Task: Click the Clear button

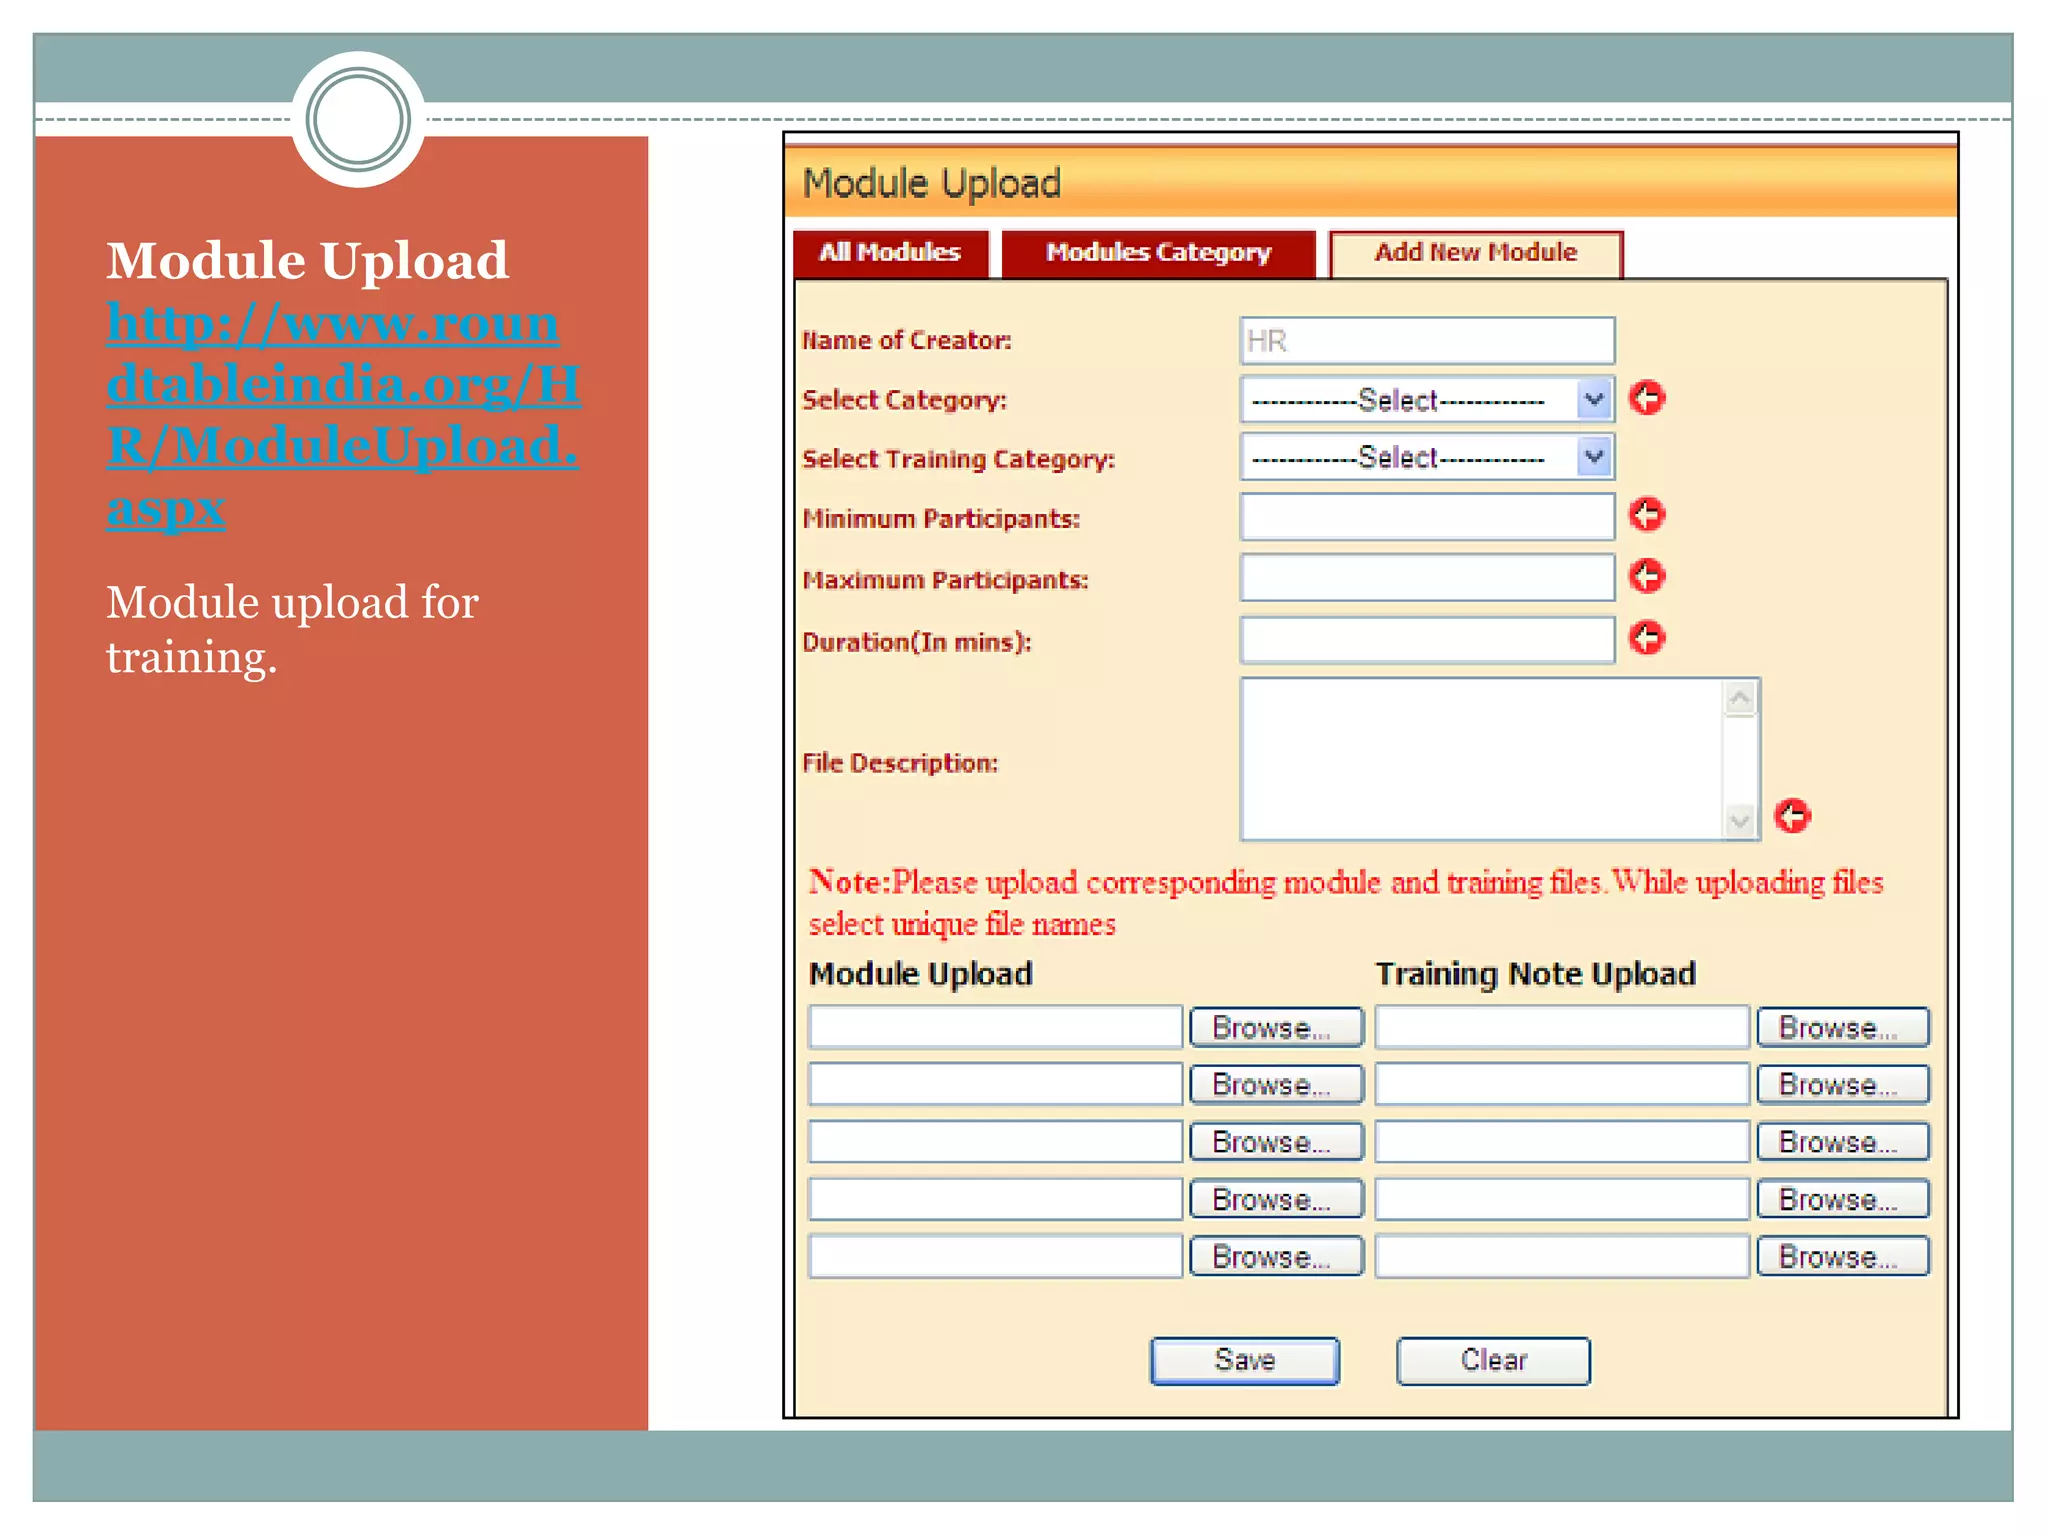Action: (1493, 1360)
